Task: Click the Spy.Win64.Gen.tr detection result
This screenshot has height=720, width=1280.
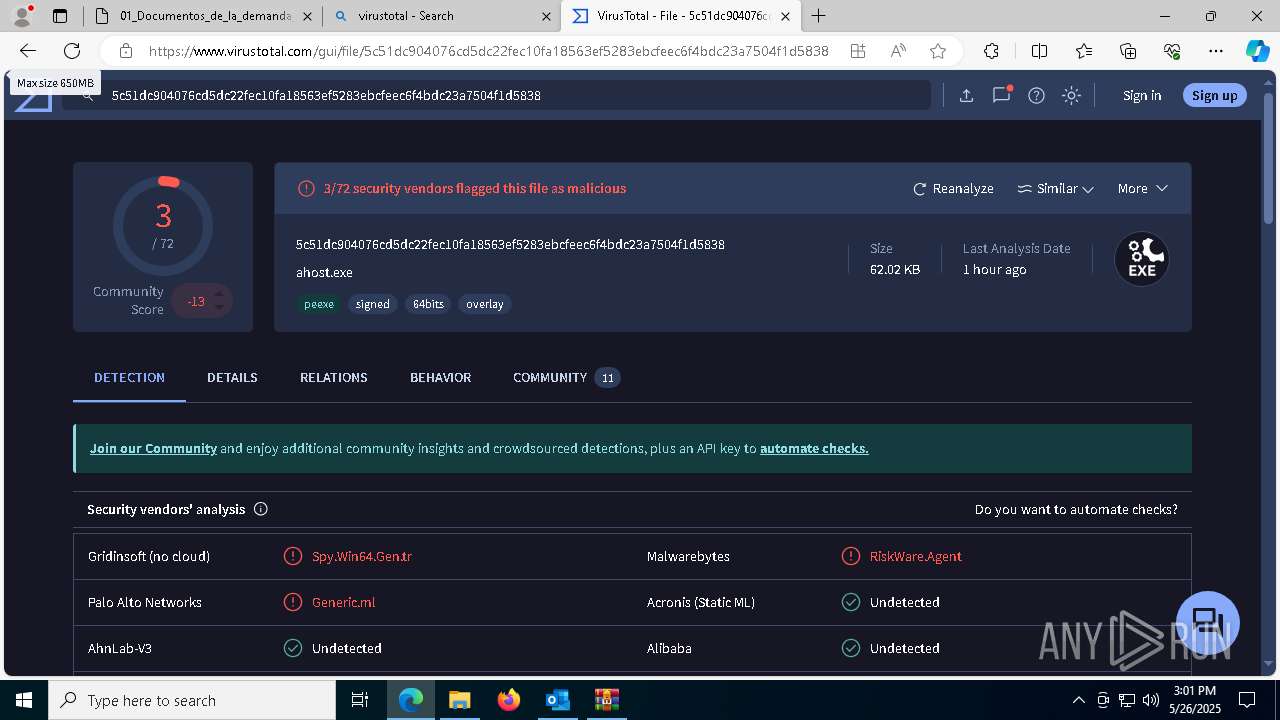Action: coord(362,556)
